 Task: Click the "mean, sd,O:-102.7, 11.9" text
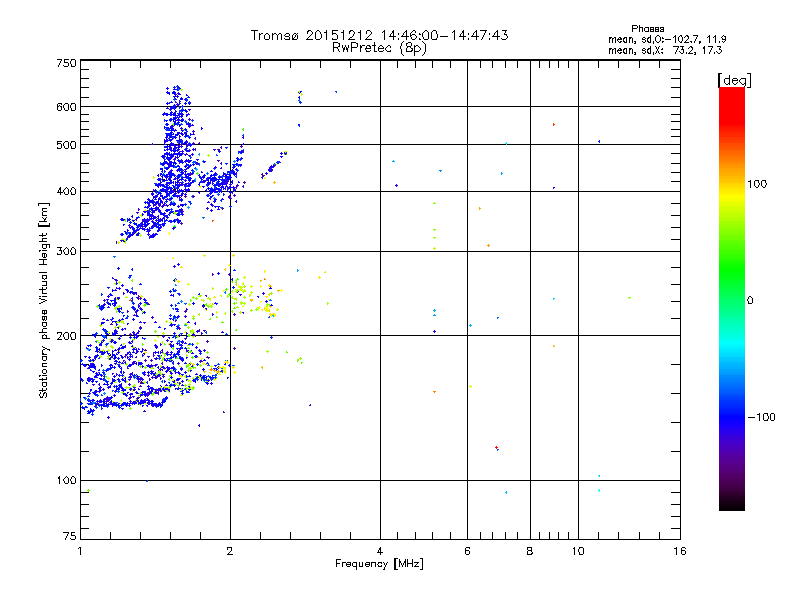pyautogui.click(x=667, y=39)
